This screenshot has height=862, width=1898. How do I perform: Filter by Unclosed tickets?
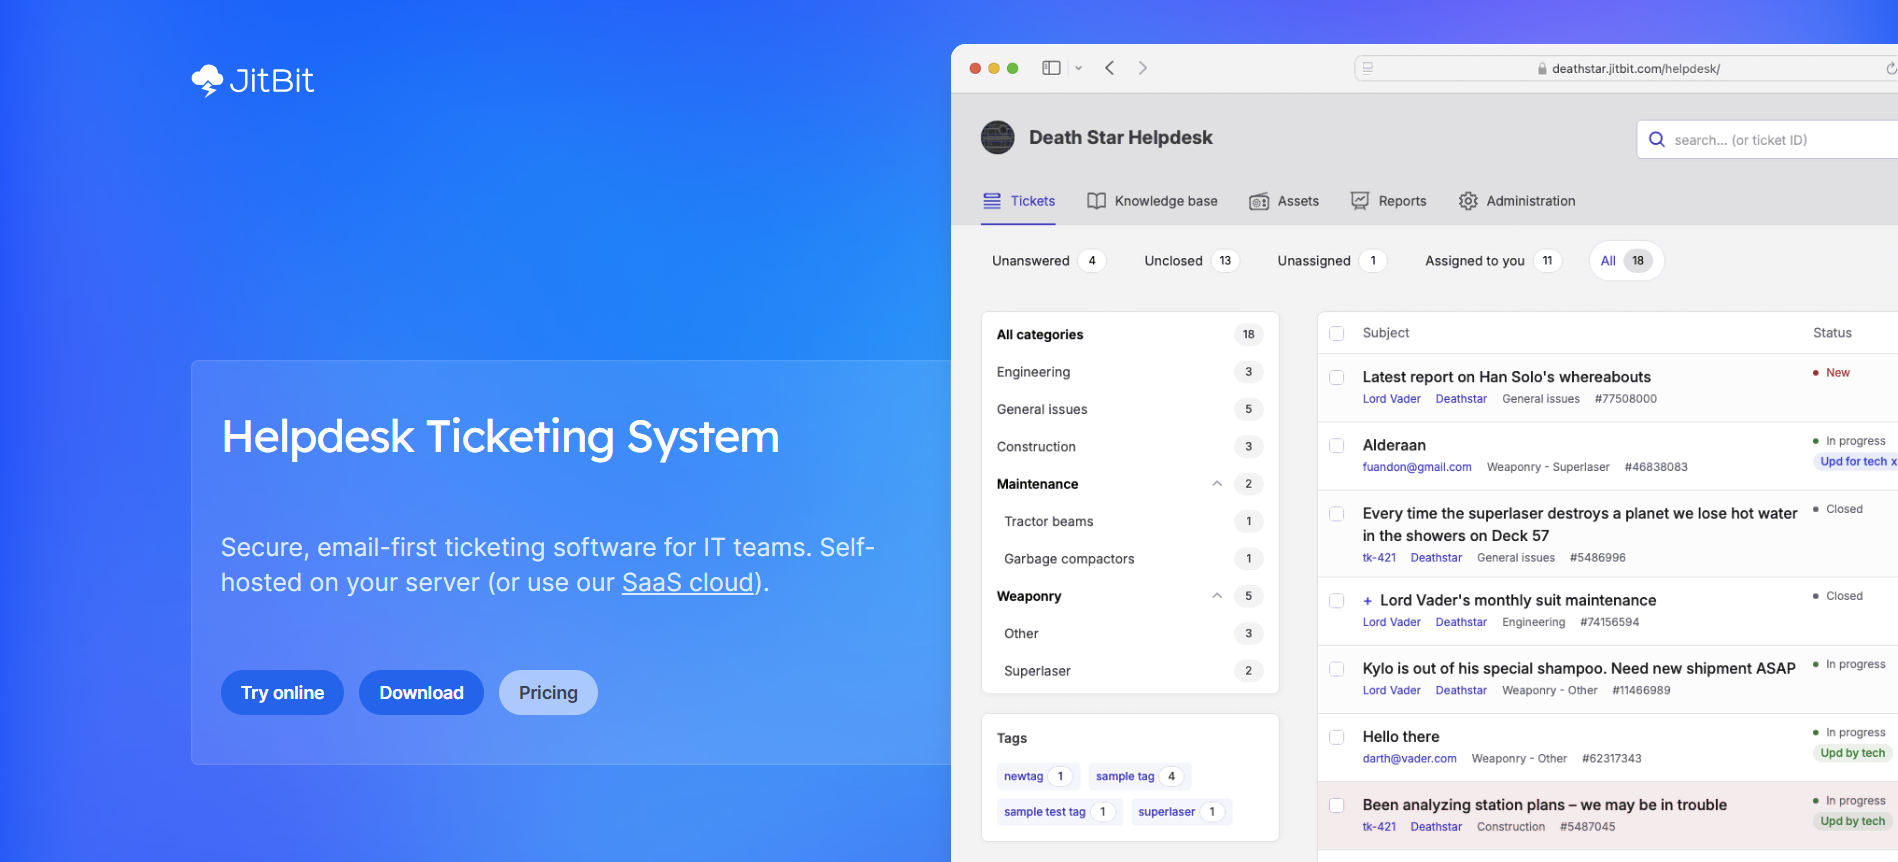1191,261
